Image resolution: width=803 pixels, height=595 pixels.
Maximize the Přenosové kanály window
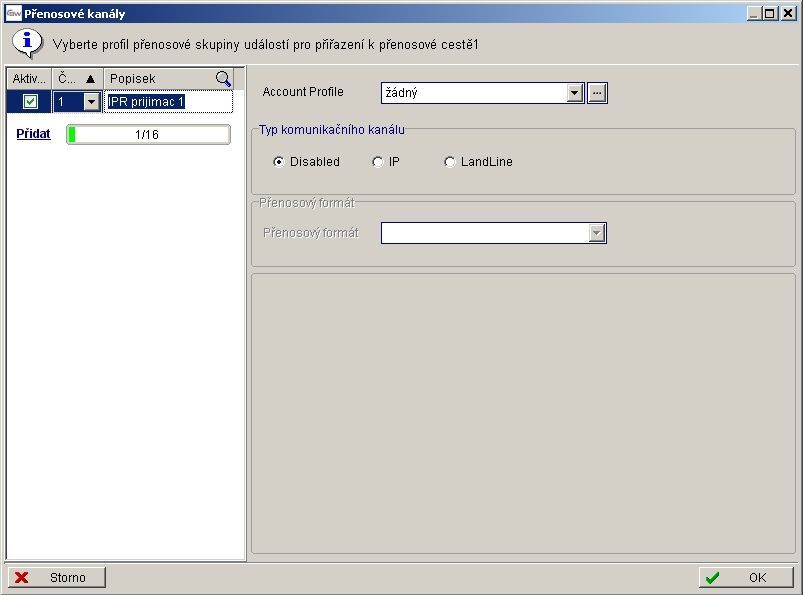click(x=769, y=14)
